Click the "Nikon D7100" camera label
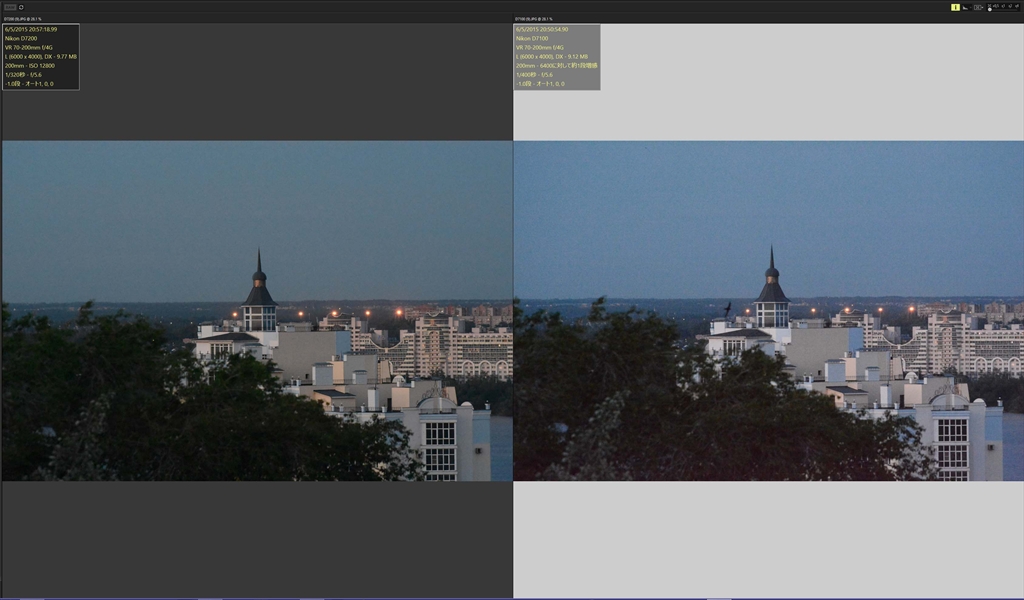The width and height of the screenshot is (1024, 600). pos(532,39)
